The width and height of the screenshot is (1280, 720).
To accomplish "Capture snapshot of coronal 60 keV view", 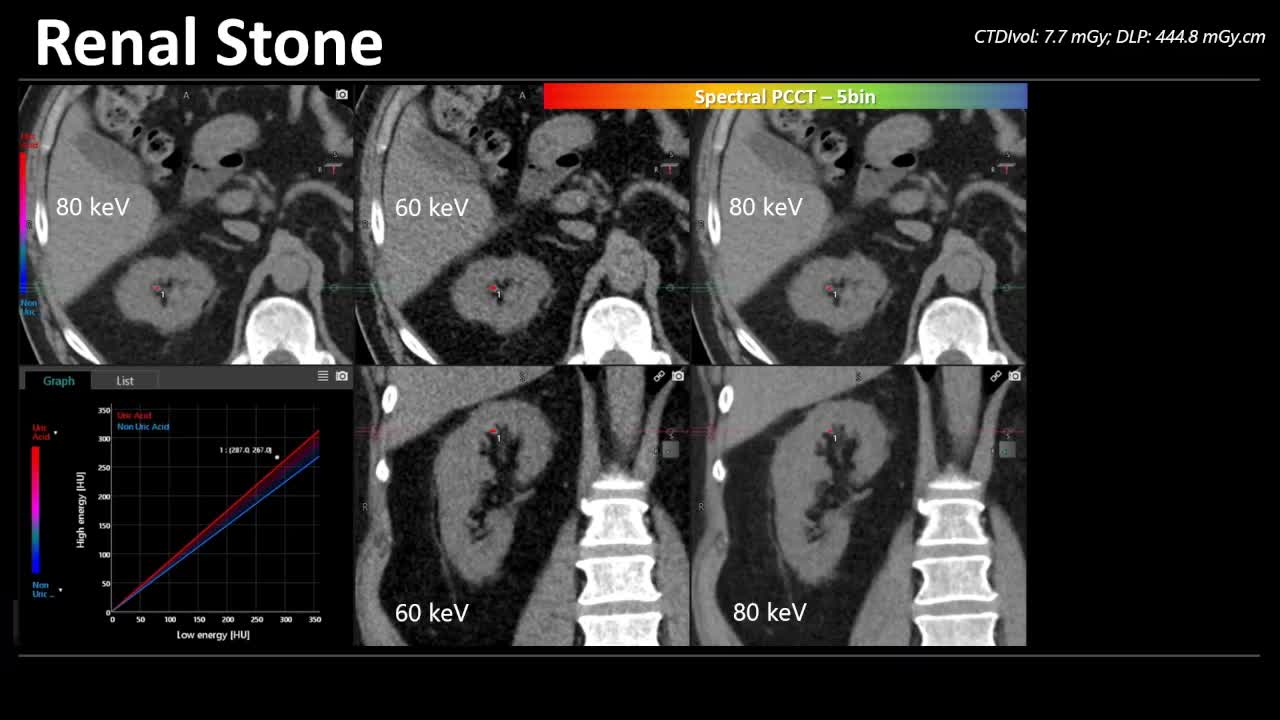I will click(x=678, y=376).
